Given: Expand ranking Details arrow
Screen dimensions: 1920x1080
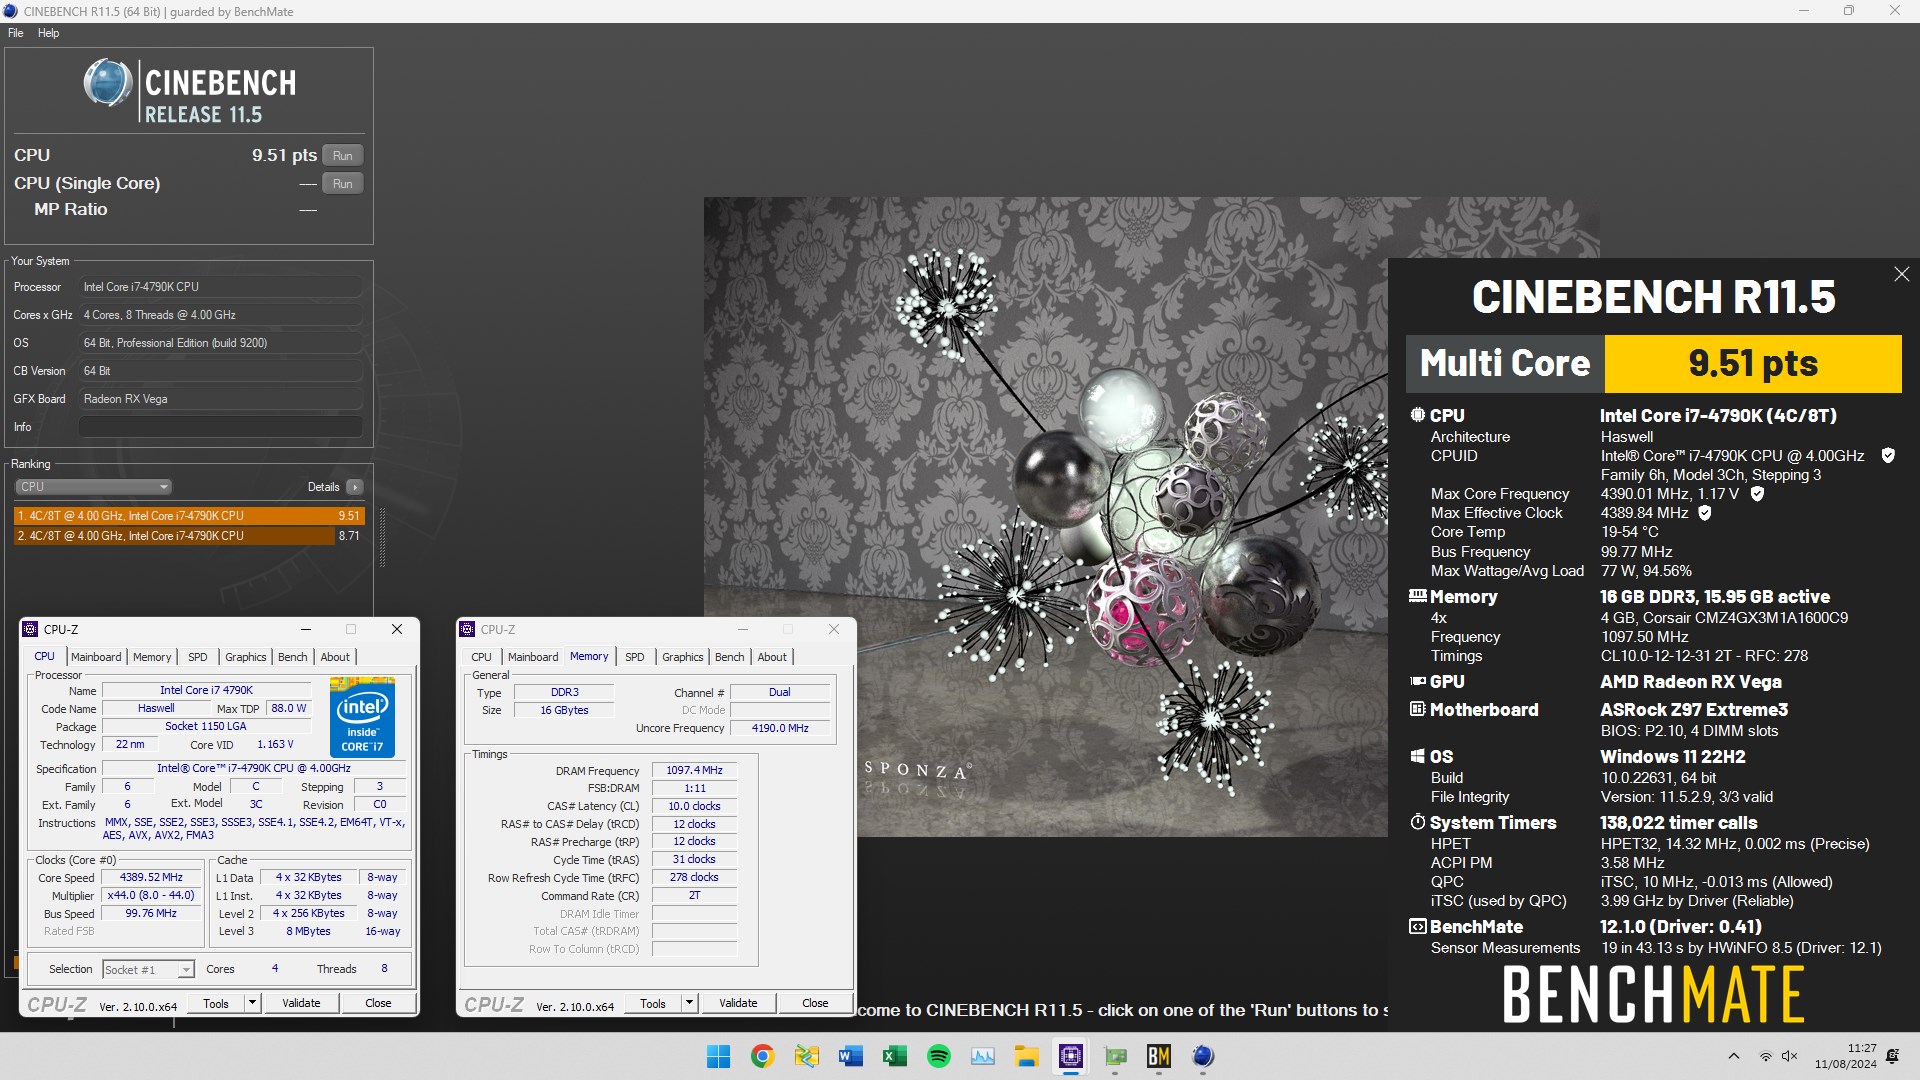Looking at the screenshot, I should pos(354,487).
